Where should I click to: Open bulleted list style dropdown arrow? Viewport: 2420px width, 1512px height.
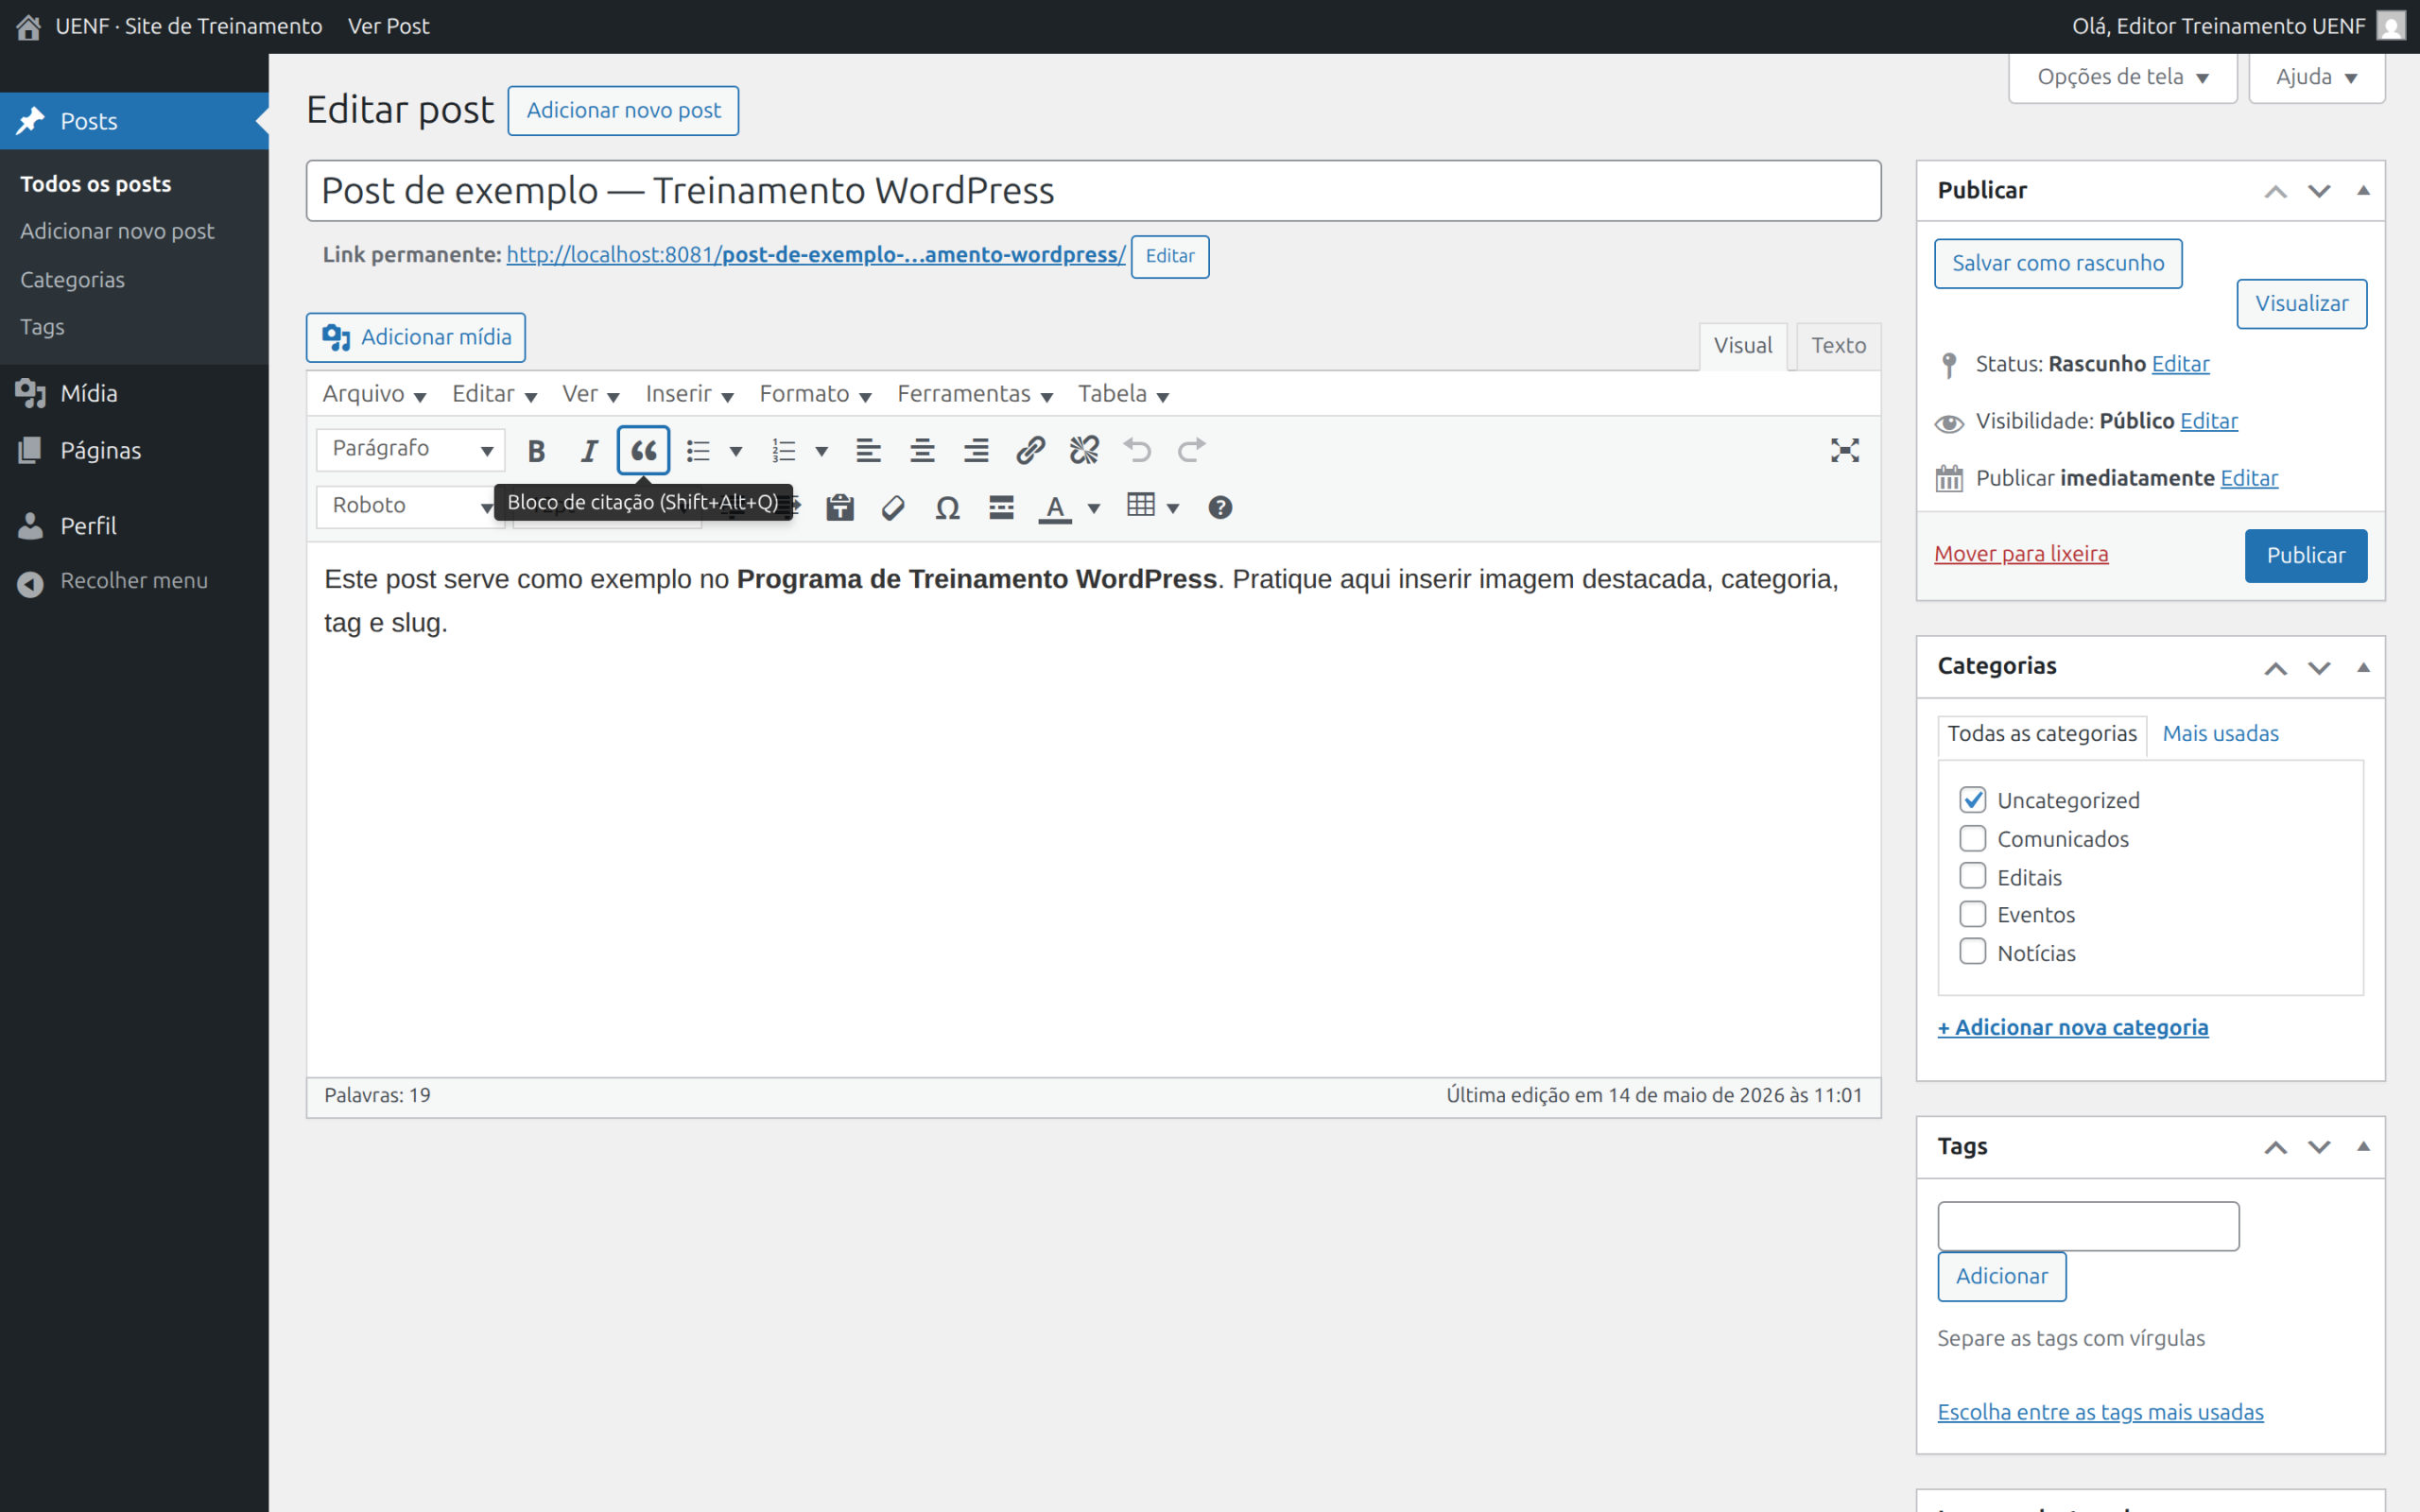736,452
